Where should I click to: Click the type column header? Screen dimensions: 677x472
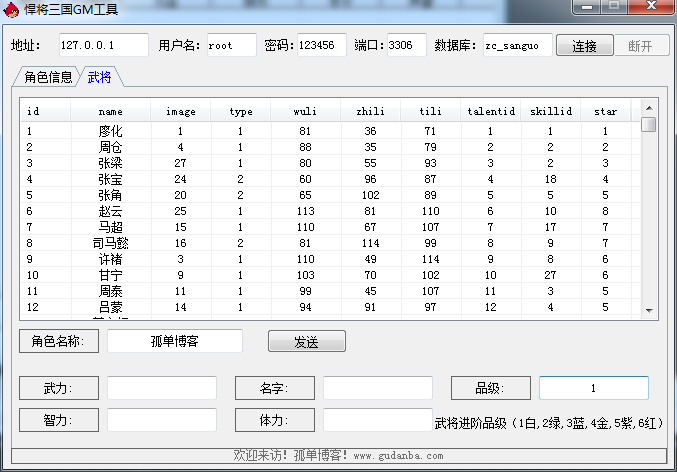coord(241,111)
